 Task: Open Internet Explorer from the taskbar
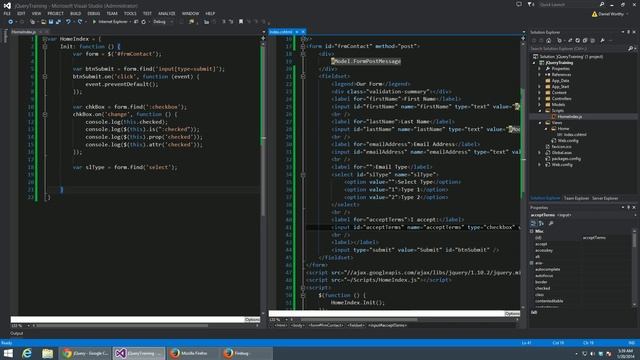[27, 353]
